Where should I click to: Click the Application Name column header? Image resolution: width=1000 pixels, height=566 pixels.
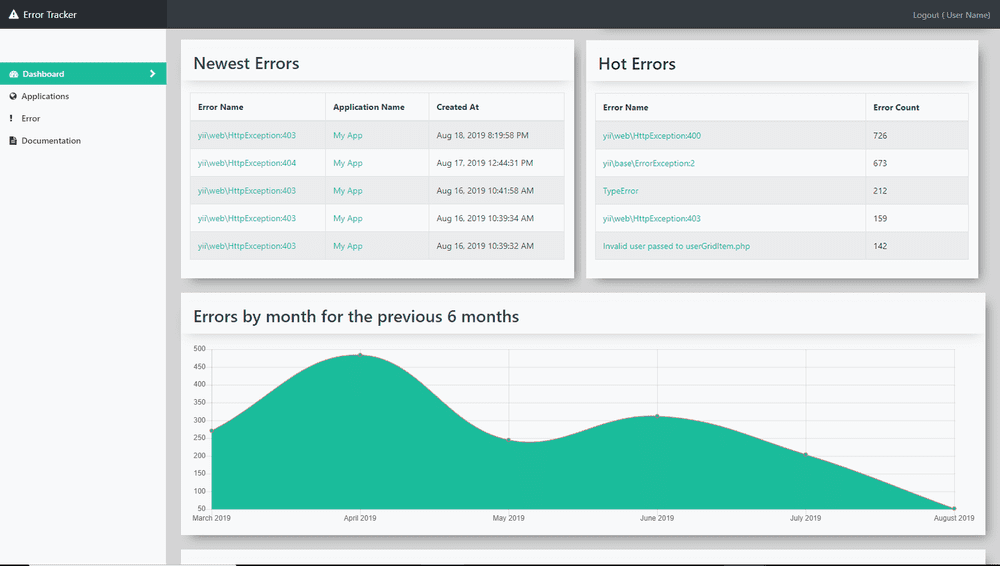pos(369,107)
